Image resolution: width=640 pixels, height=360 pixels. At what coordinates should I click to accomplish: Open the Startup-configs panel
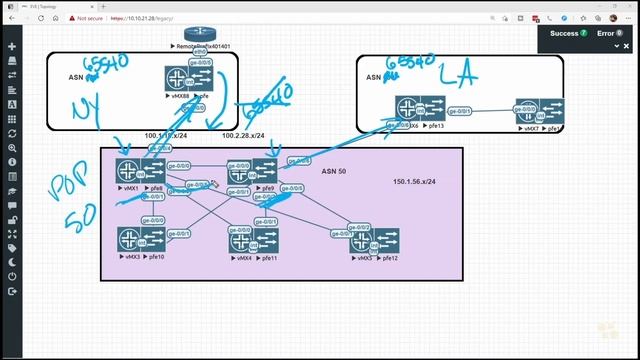12,90
